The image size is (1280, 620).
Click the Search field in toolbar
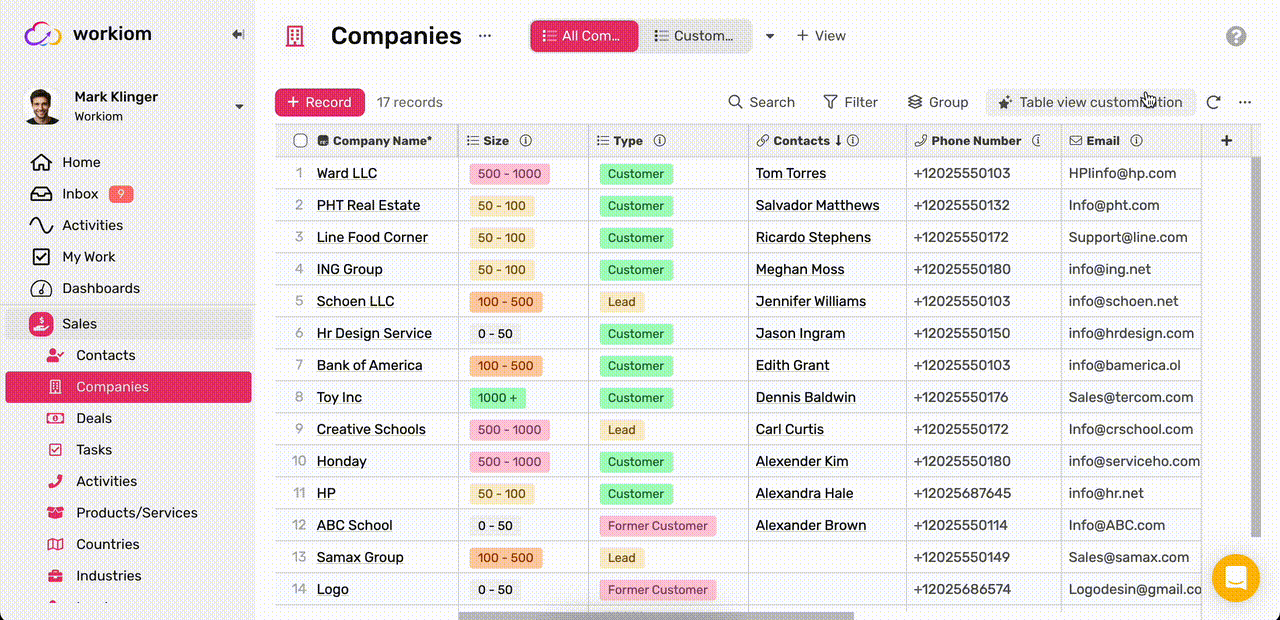pos(761,102)
